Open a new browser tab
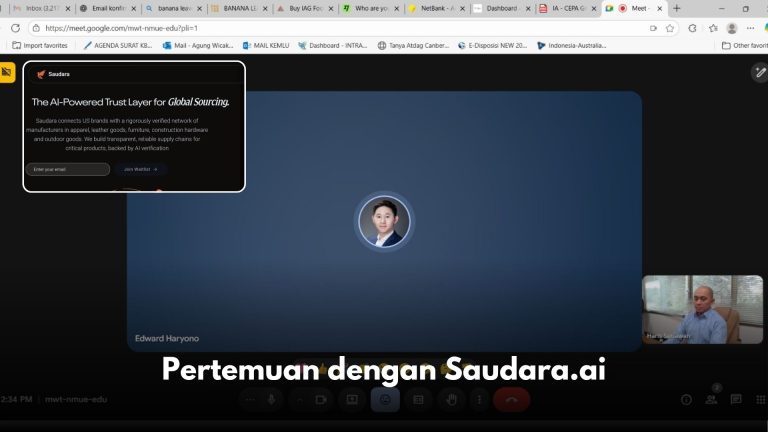 tap(676, 8)
